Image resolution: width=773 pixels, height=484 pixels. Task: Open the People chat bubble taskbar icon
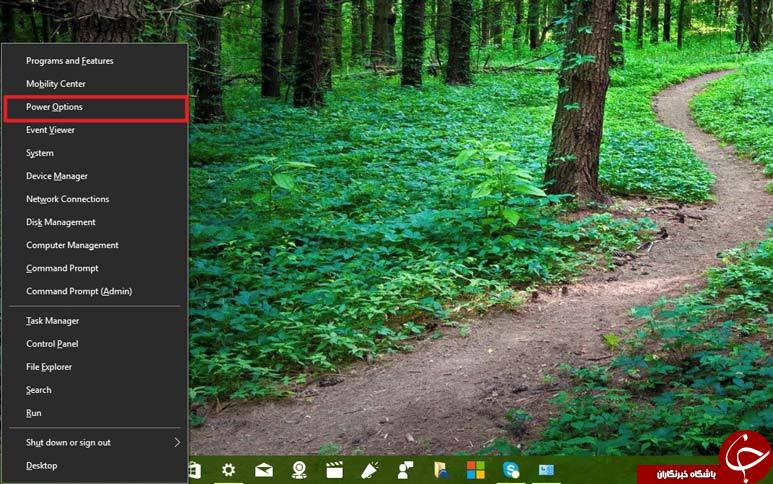tap(405, 470)
